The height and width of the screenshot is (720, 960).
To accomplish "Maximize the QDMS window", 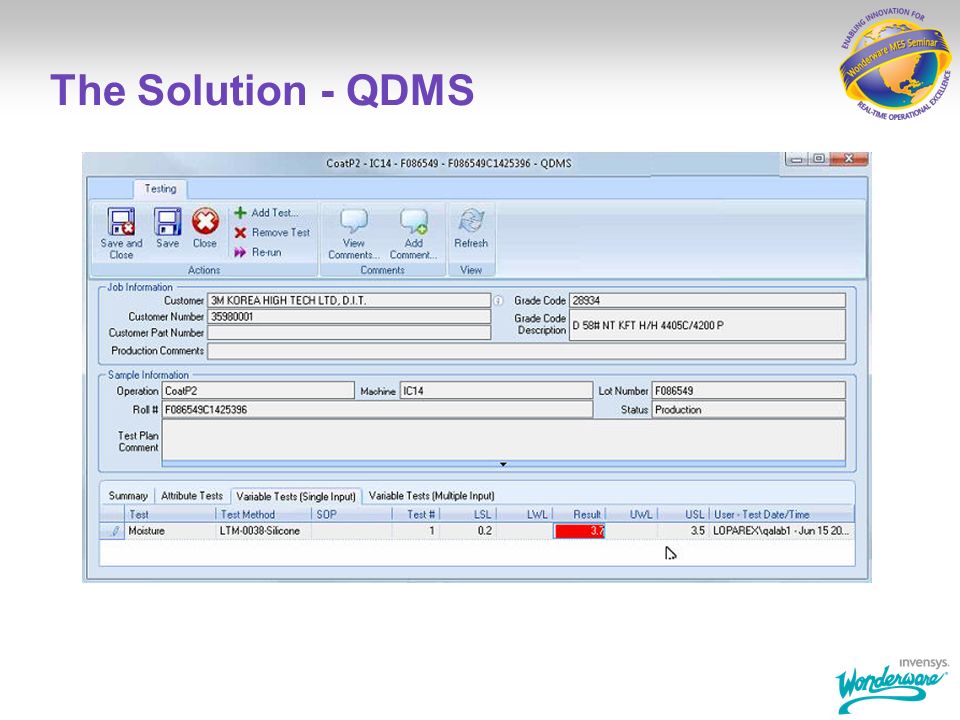I will (819, 159).
